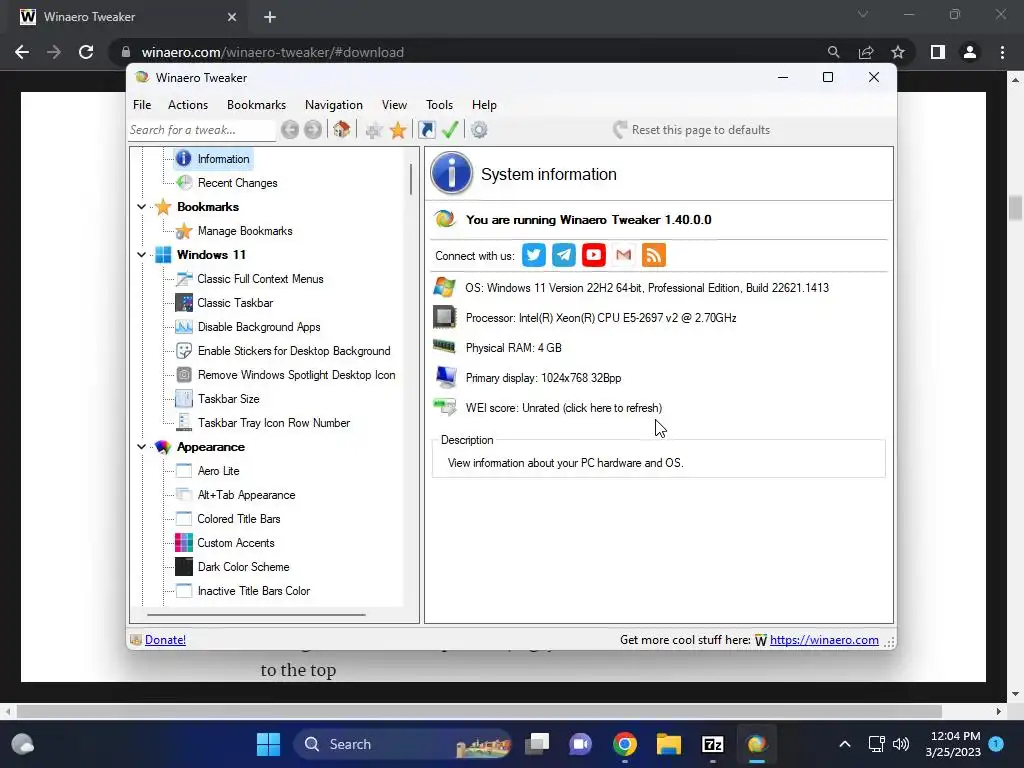Click Reset this page to defaults

692,130
